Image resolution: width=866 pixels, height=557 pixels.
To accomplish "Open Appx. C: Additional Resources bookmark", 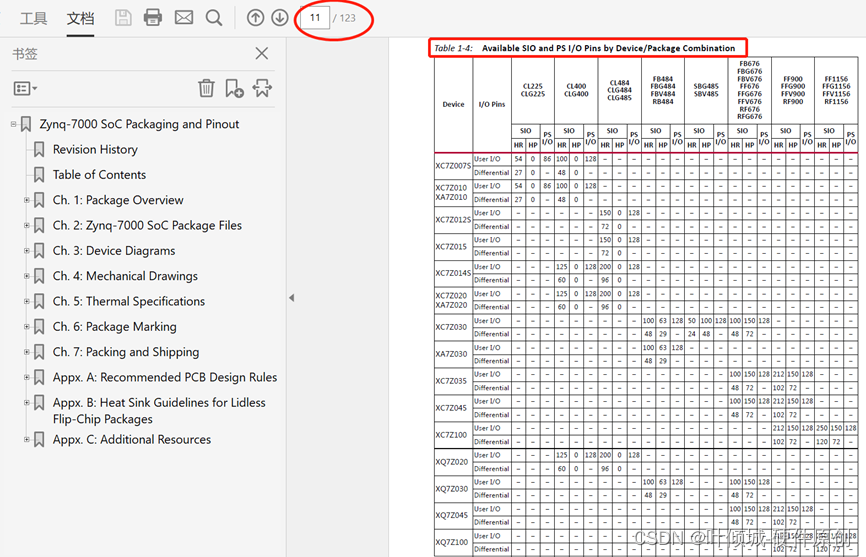I will click(x=132, y=440).
